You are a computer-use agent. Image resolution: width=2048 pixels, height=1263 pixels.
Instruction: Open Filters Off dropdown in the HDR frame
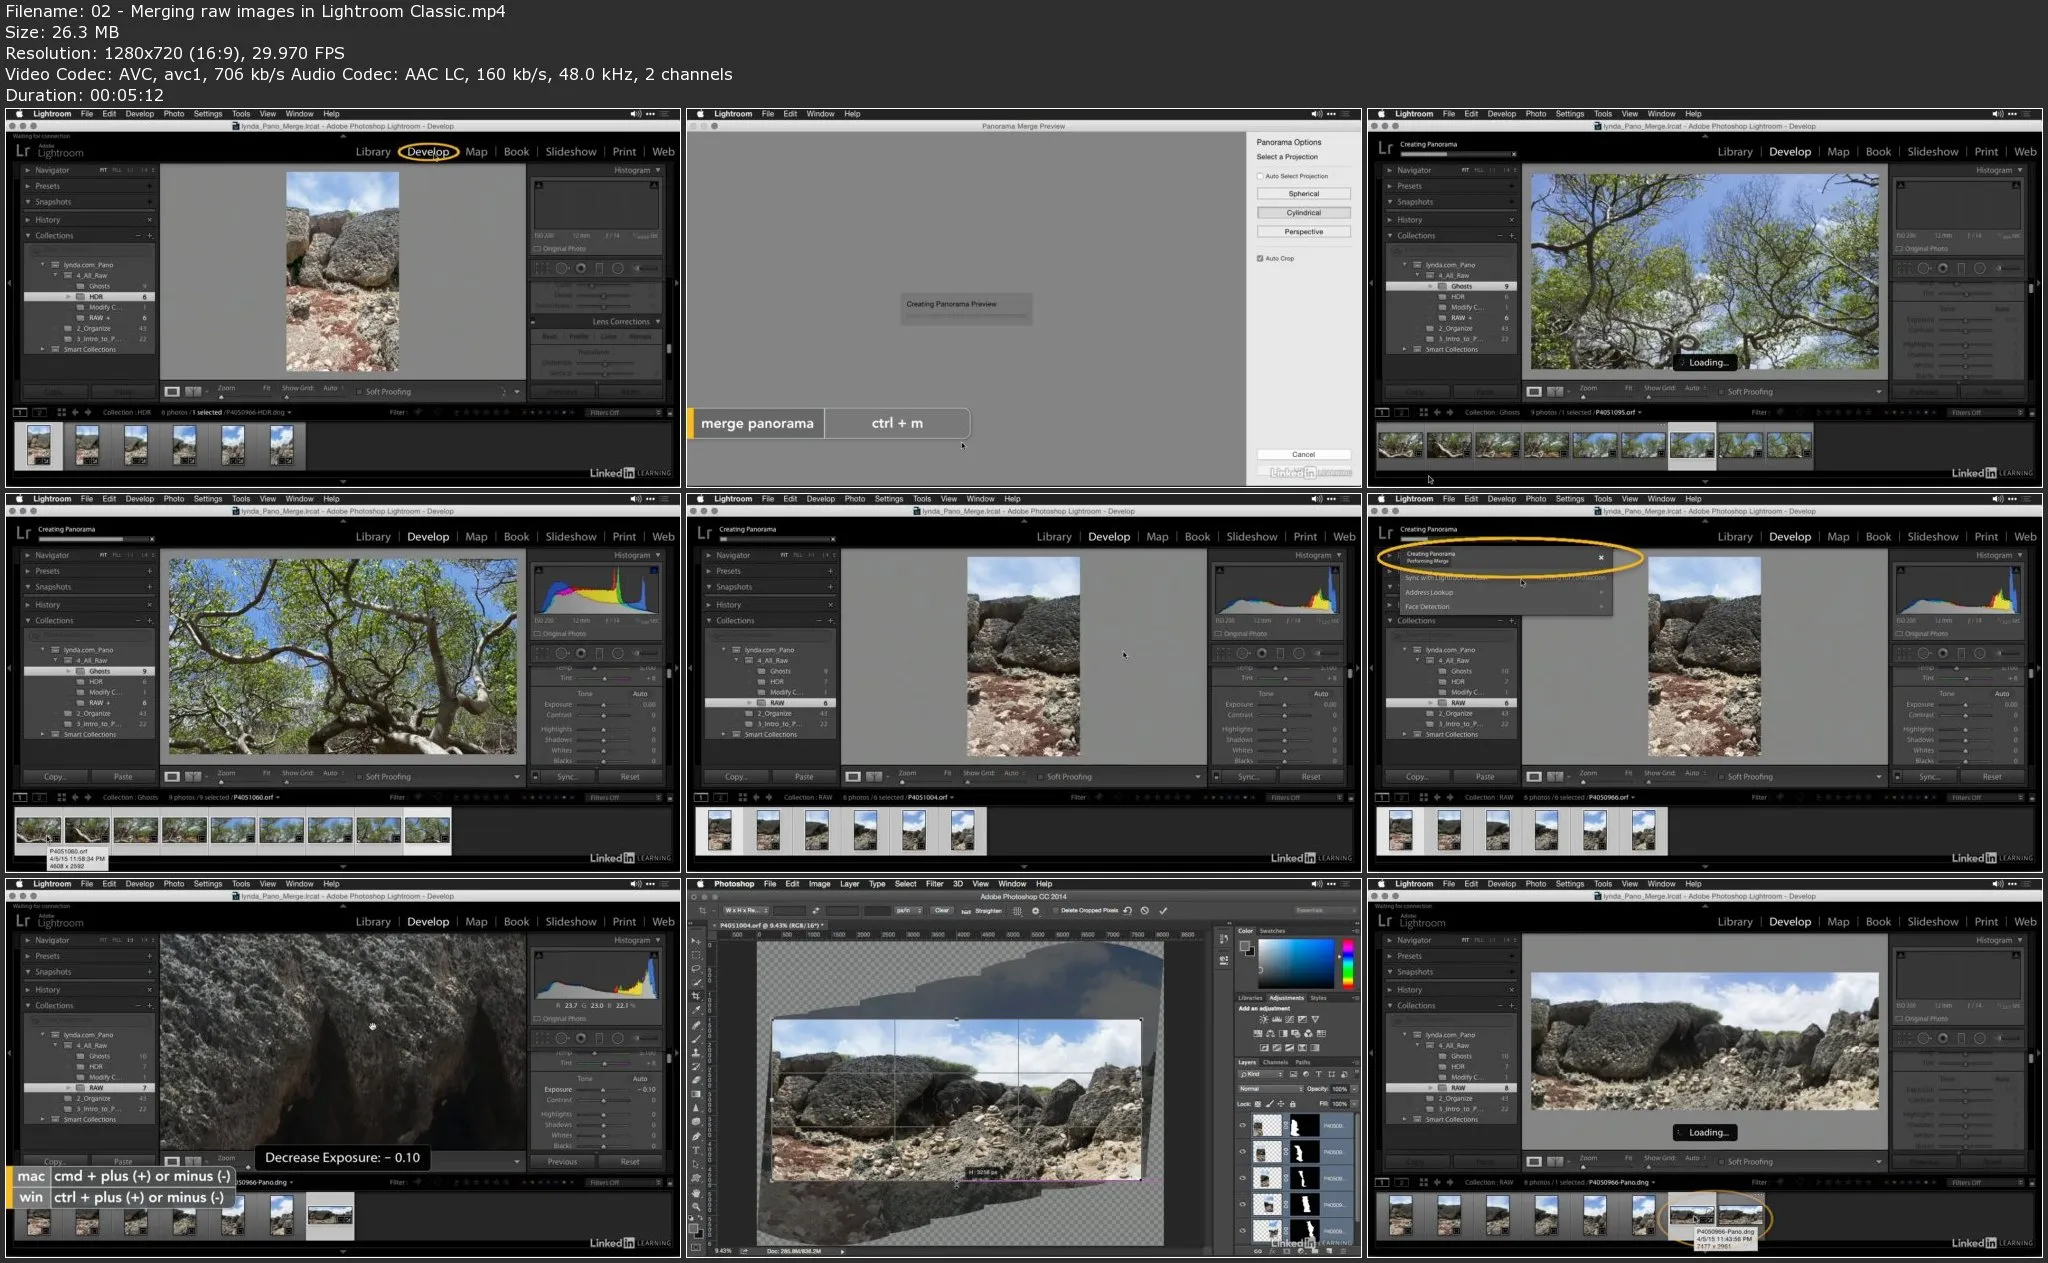pyautogui.click(x=624, y=413)
